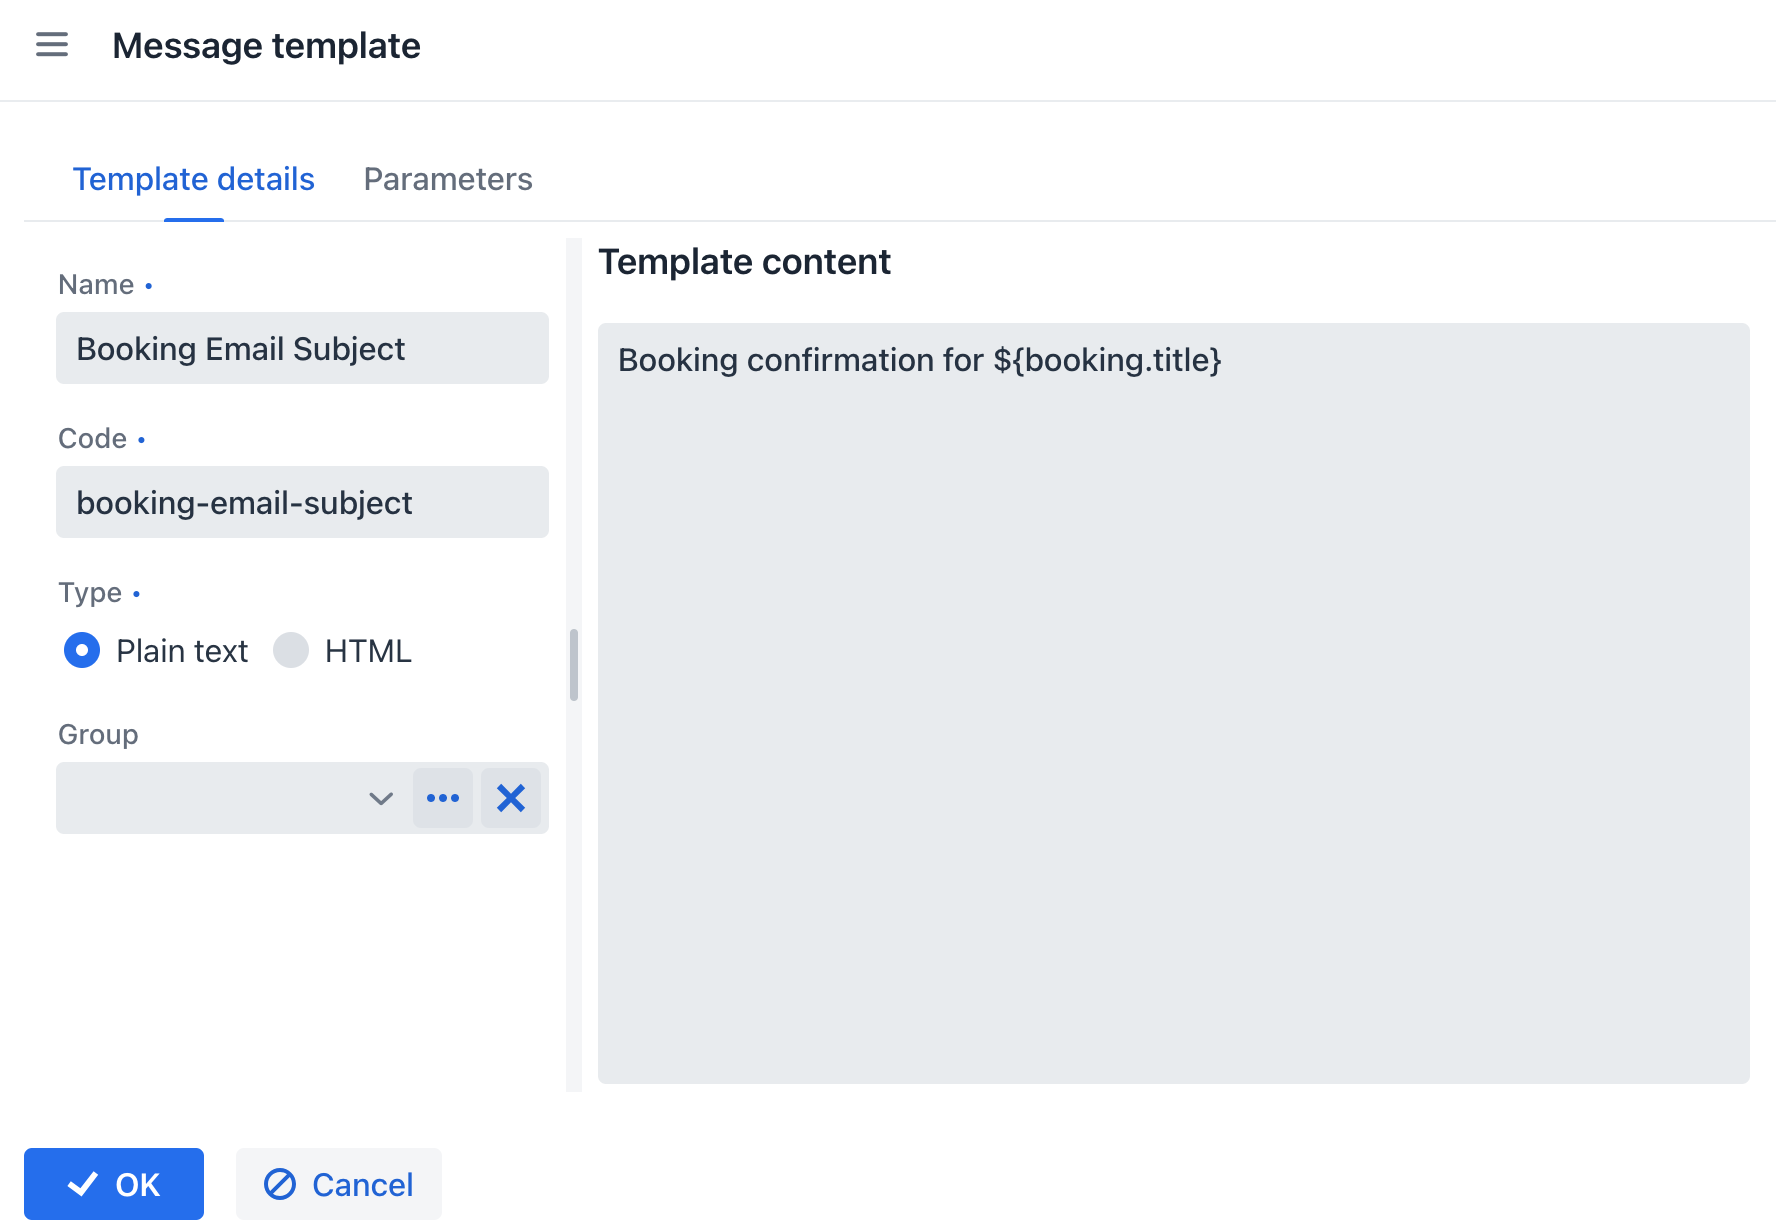The width and height of the screenshot is (1776, 1230).
Task: Click the 'Message template' page title
Action: [266, 46]
